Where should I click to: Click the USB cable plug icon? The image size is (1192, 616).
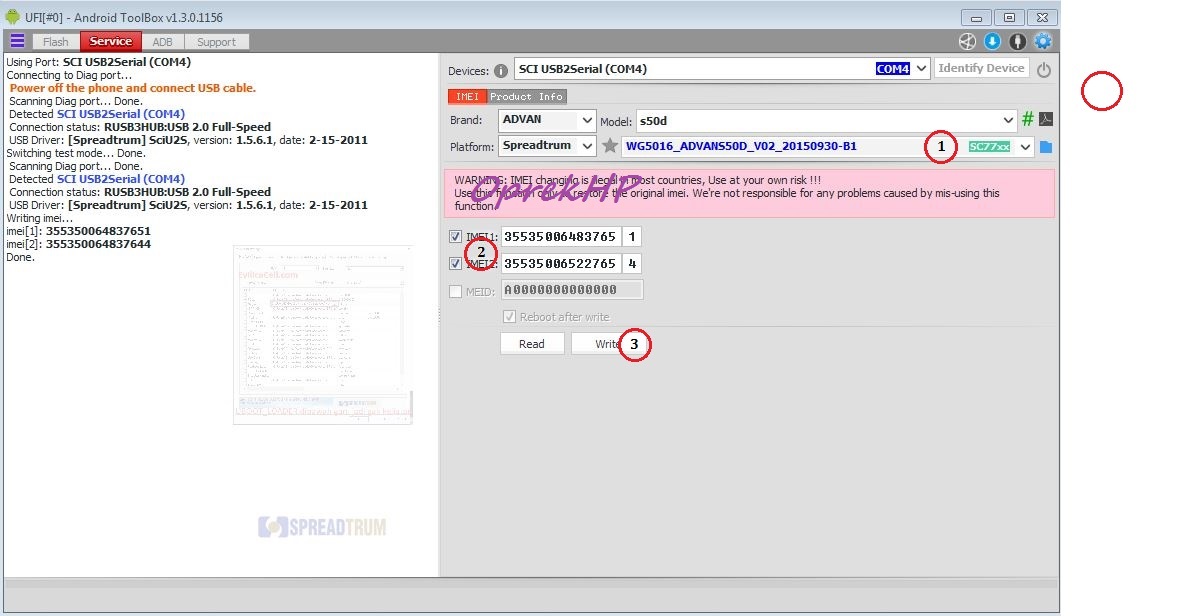coord(1017,42)
